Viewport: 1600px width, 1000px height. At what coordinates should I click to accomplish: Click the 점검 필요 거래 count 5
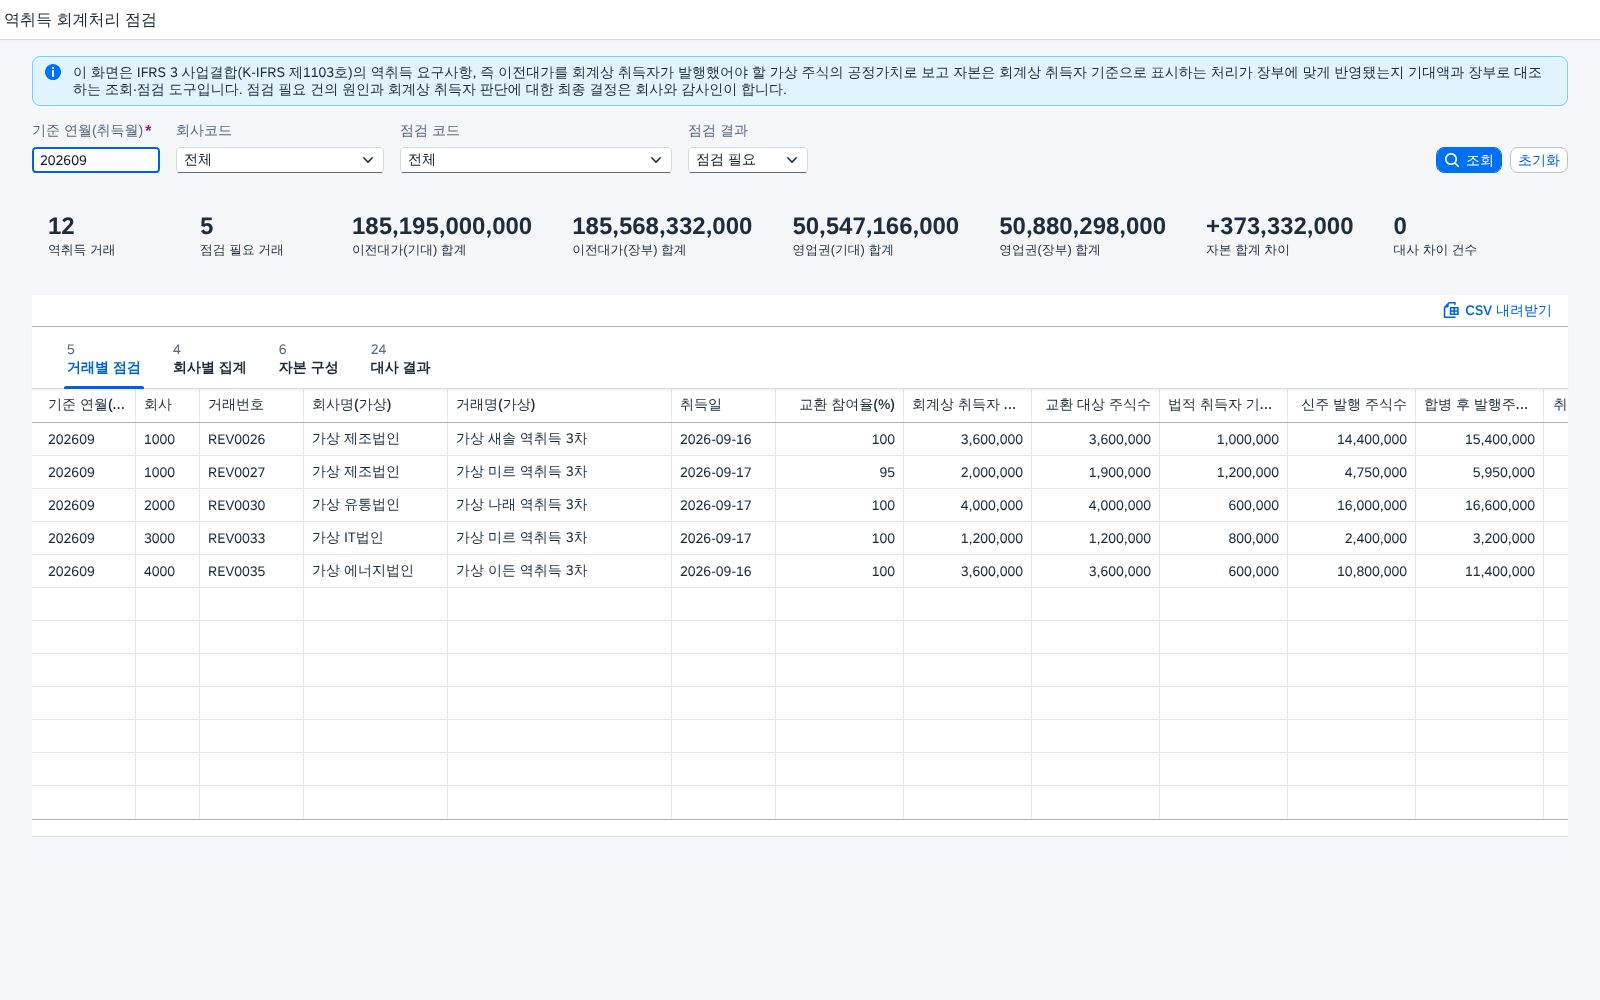coord(206,226)
